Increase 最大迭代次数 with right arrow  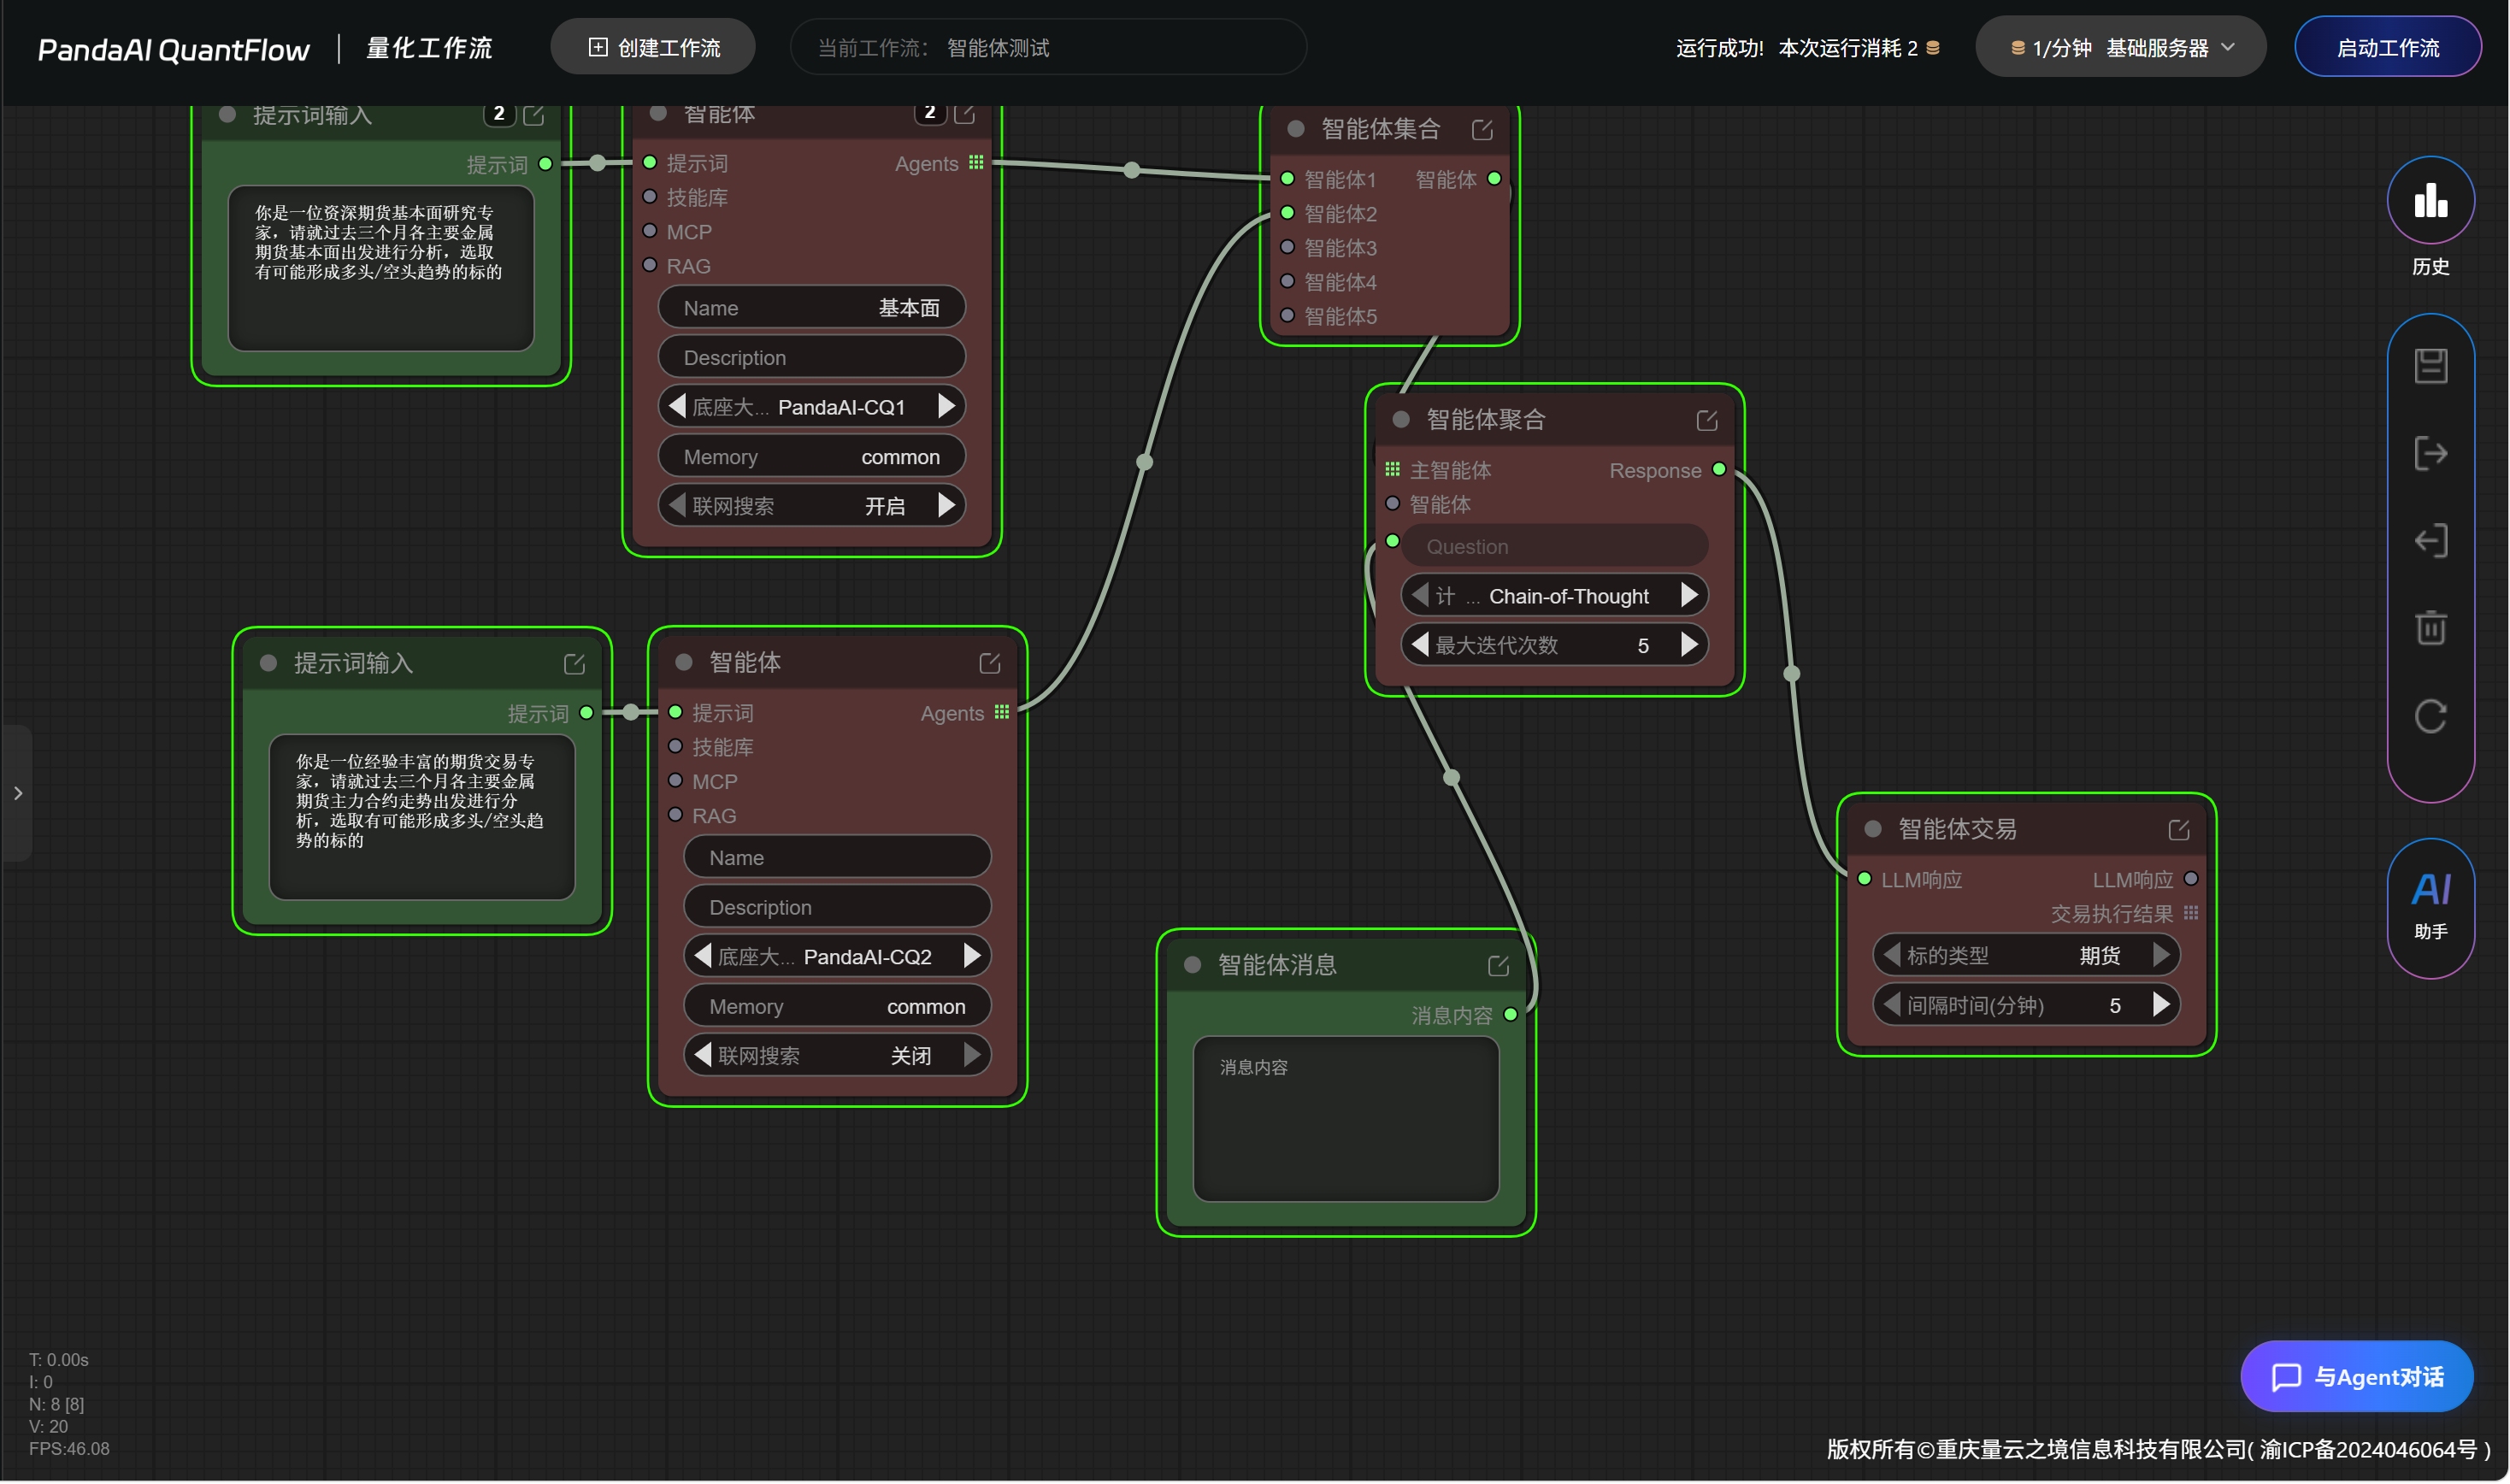1689,645
